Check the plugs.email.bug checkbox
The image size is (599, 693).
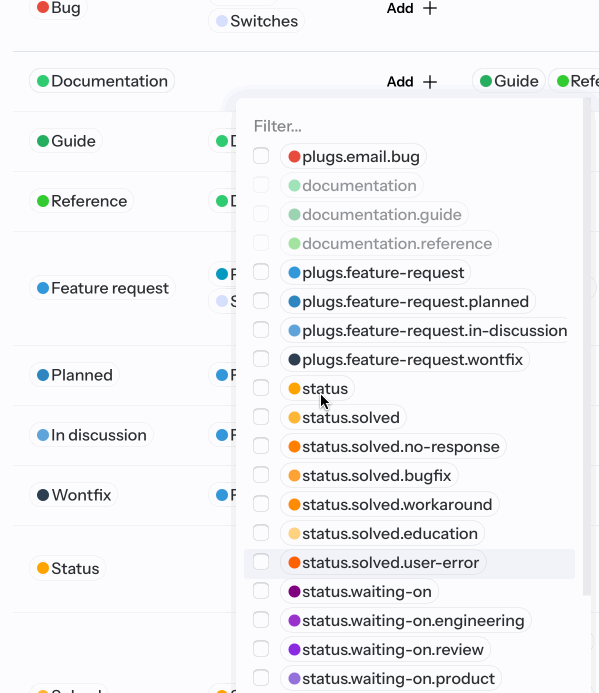tap(261, 156)
